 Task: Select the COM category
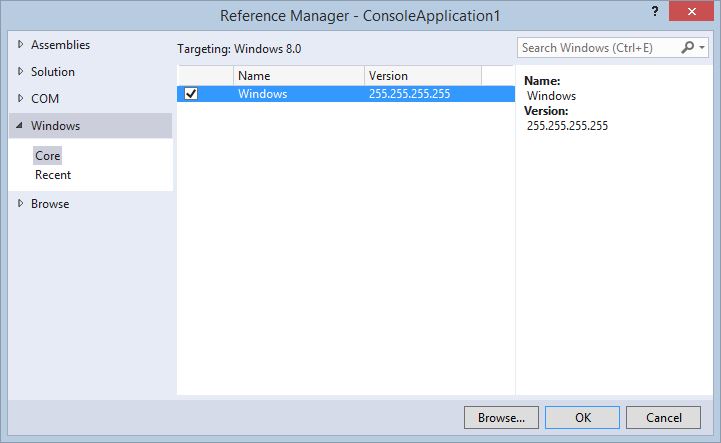45,98
